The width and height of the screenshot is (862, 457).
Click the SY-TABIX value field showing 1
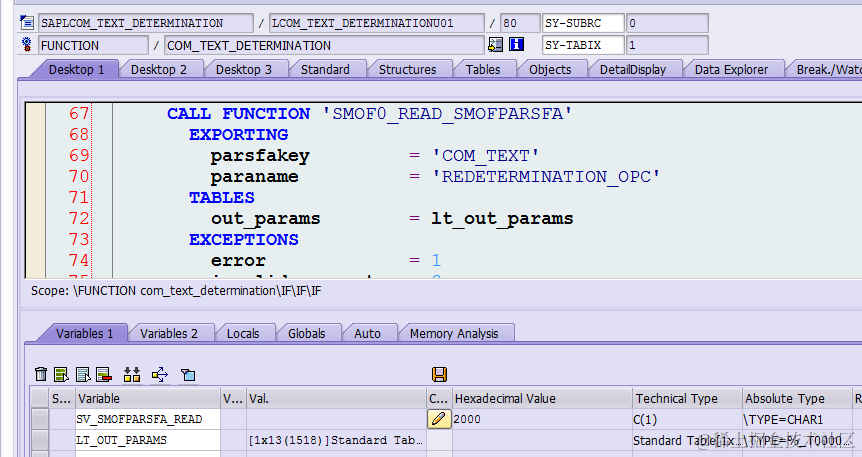[667, 45]
